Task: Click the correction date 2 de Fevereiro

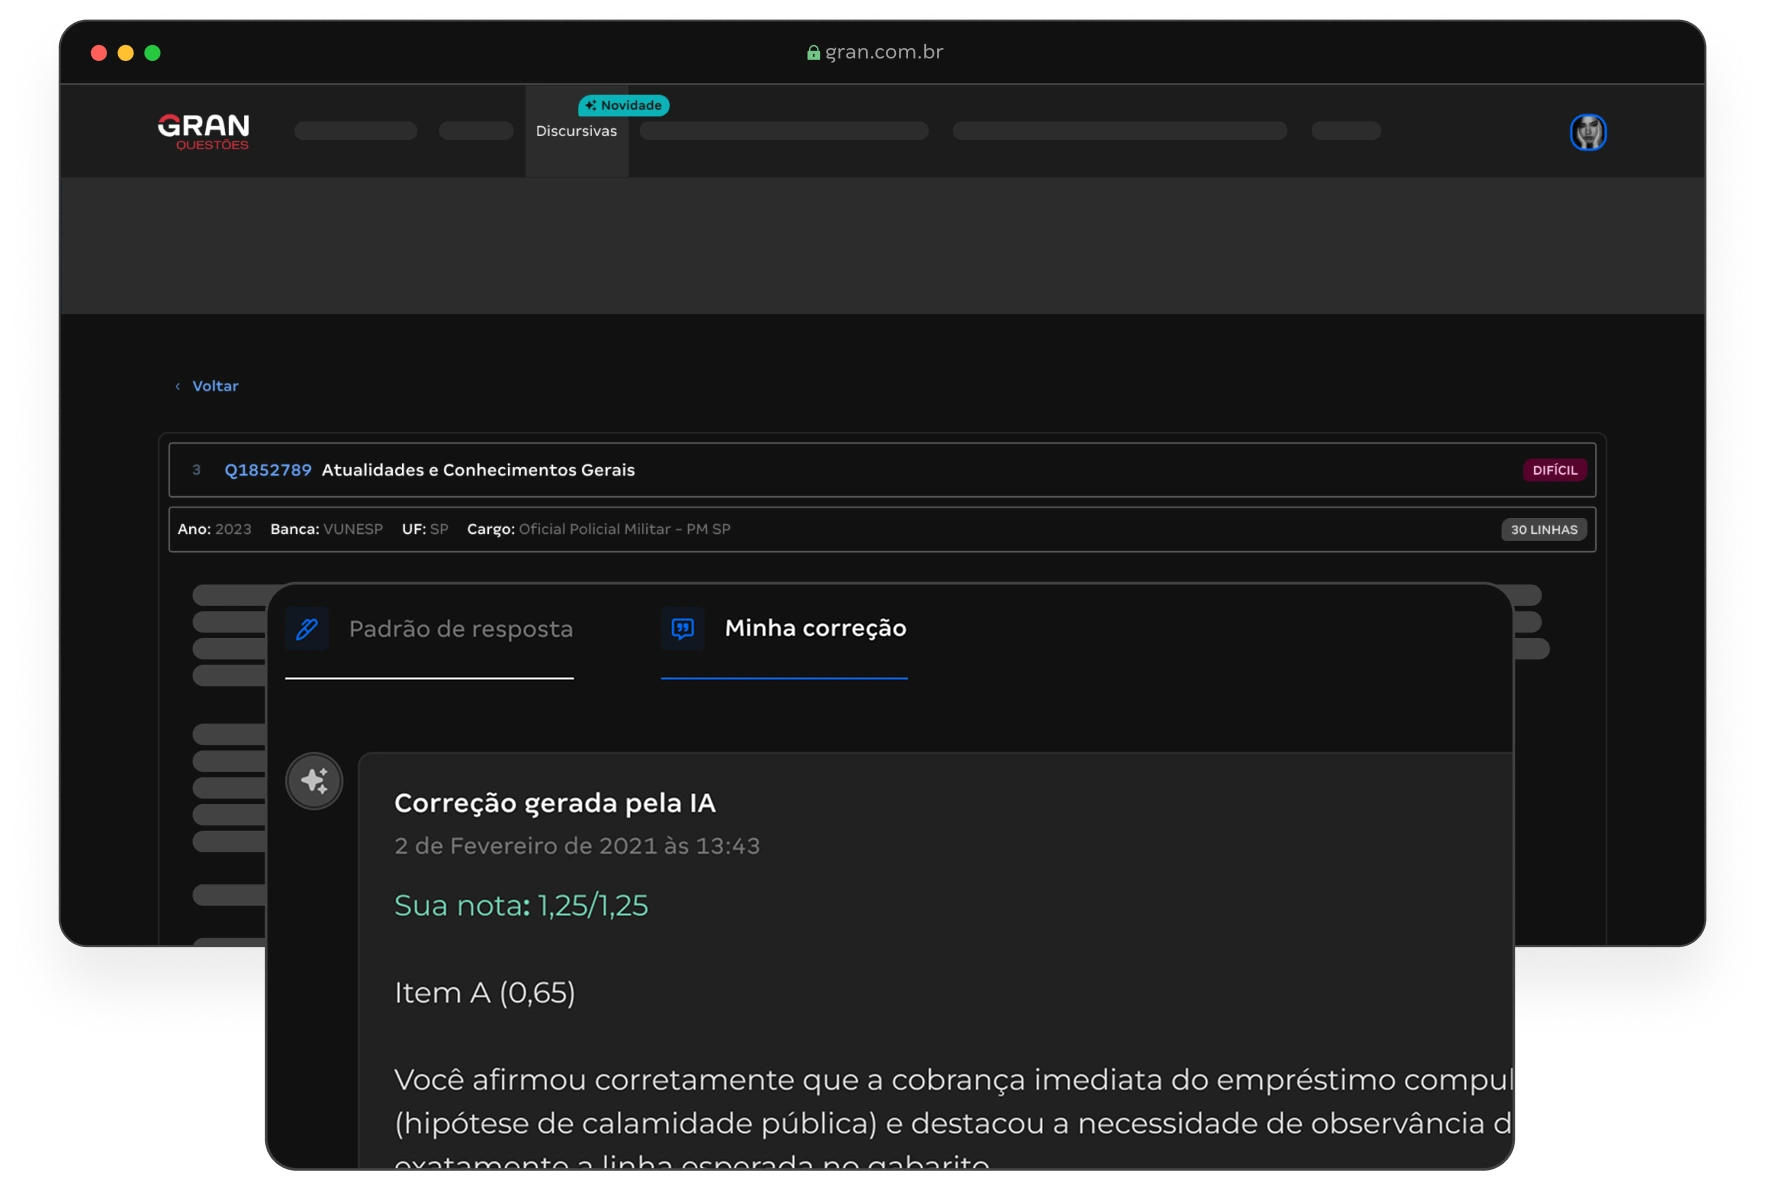Action: point(577,845)
